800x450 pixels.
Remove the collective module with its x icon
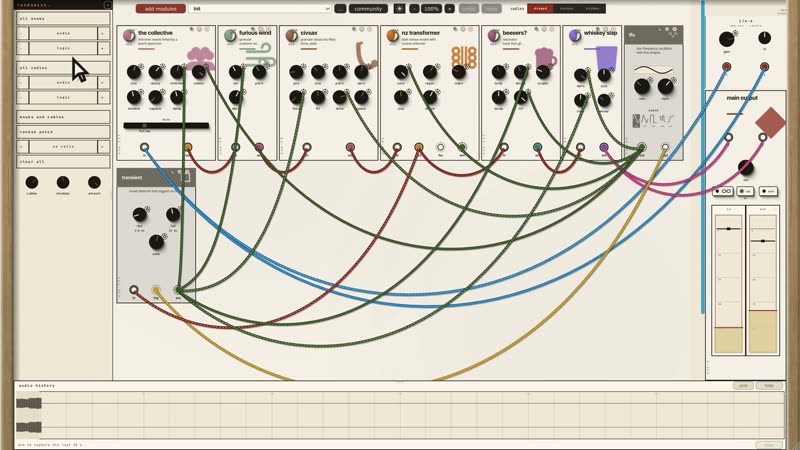pyautogui.click(x=207, y=30)
